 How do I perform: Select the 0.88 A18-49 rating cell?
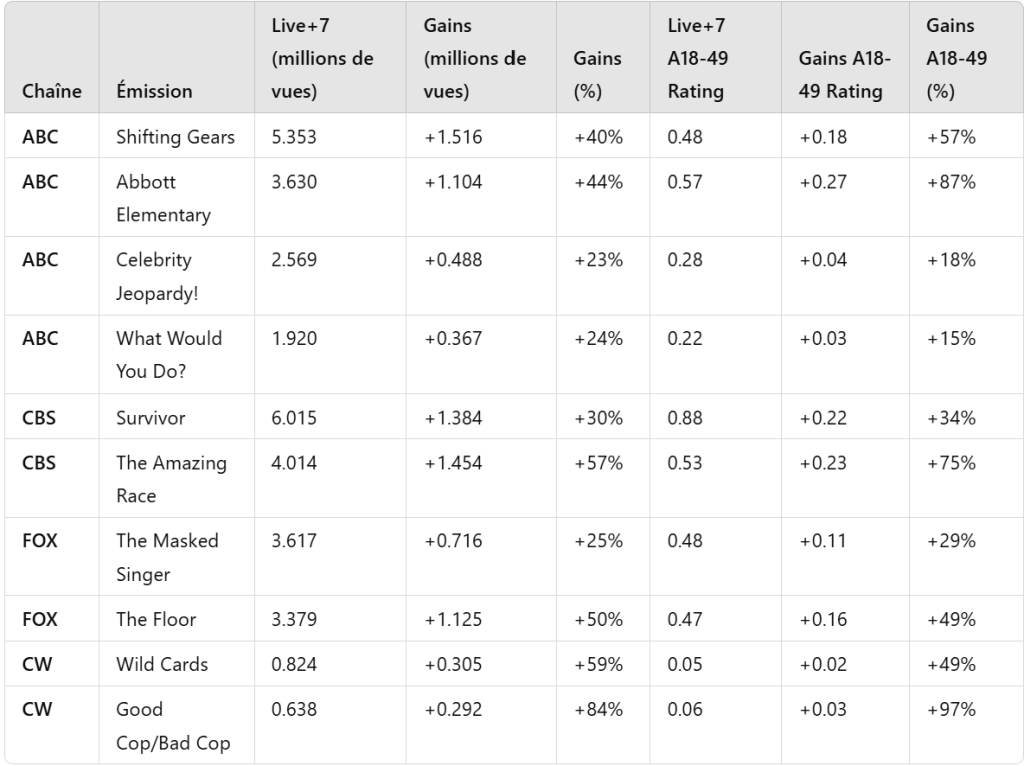pos(684,419)
